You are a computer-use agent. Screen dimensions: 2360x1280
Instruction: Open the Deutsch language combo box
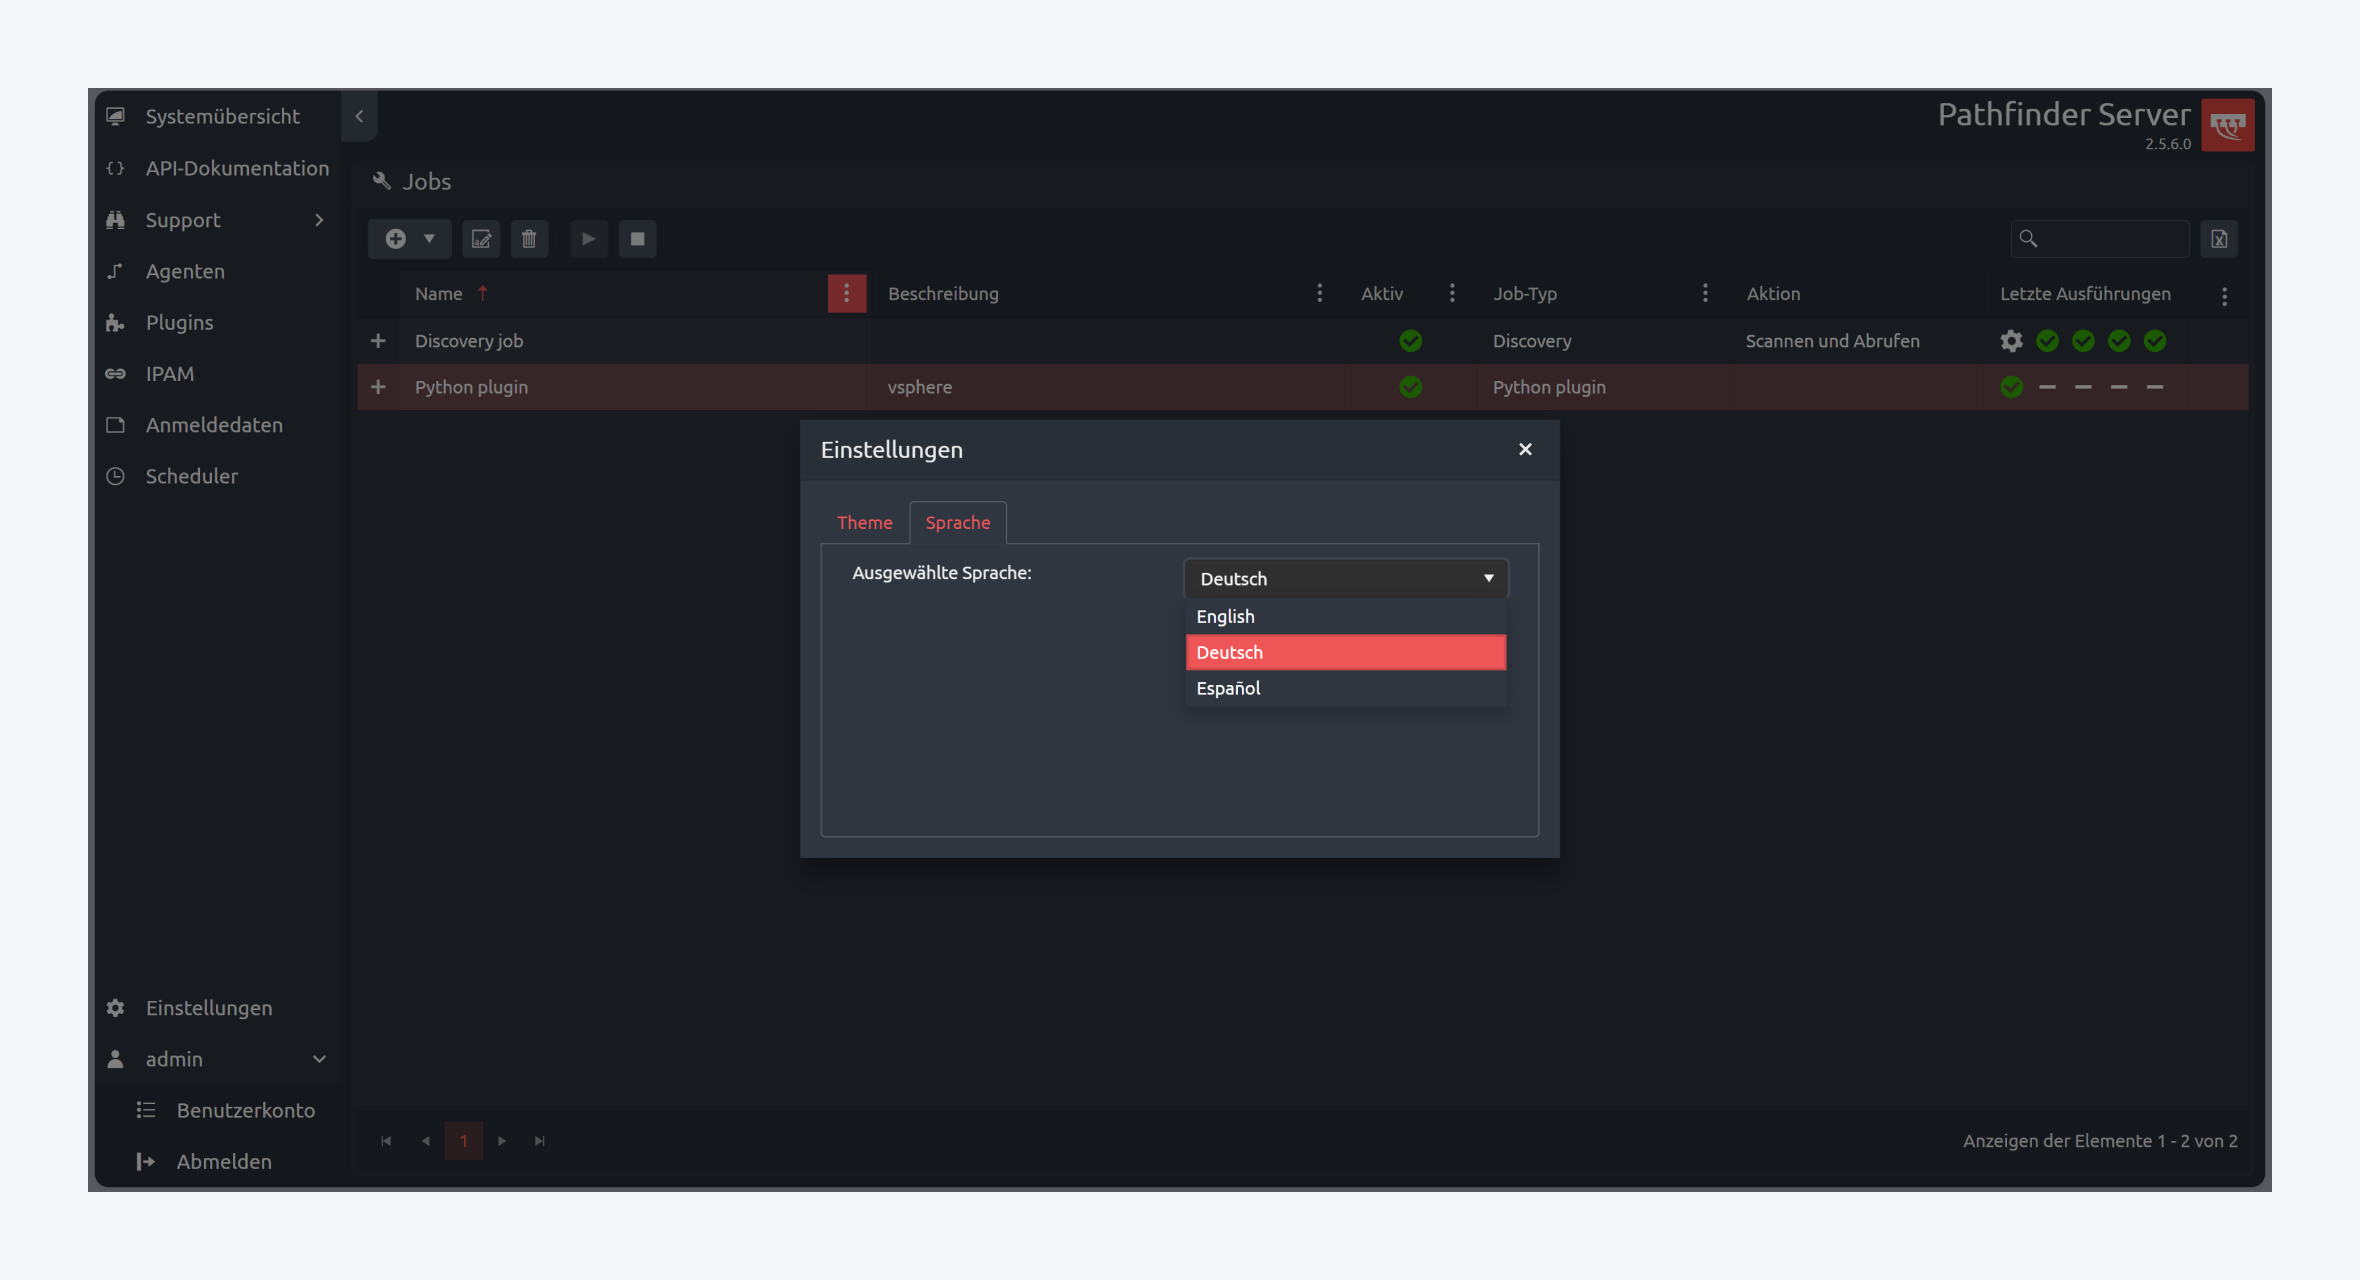point(1345,579)
